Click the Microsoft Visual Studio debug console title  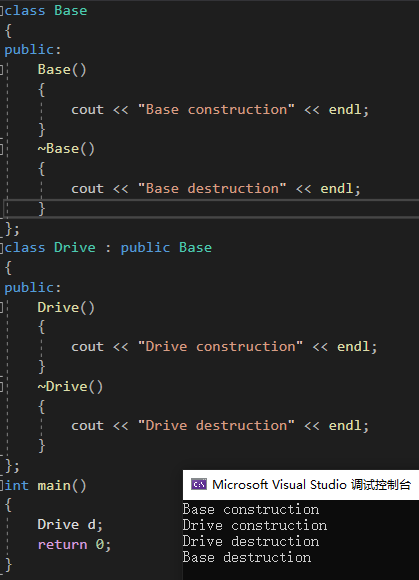[311, 485]
